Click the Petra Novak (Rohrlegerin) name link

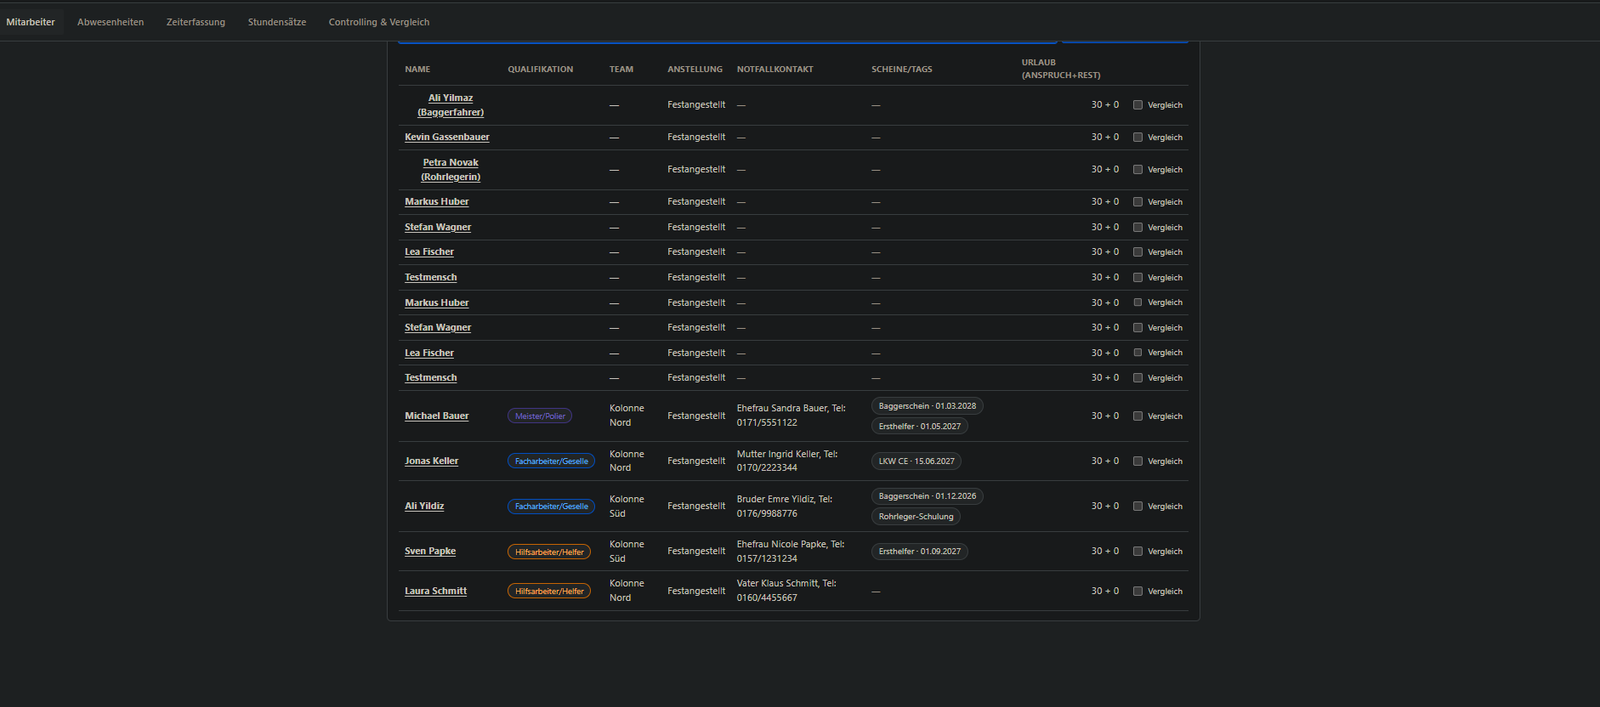[x=451, y=170]
